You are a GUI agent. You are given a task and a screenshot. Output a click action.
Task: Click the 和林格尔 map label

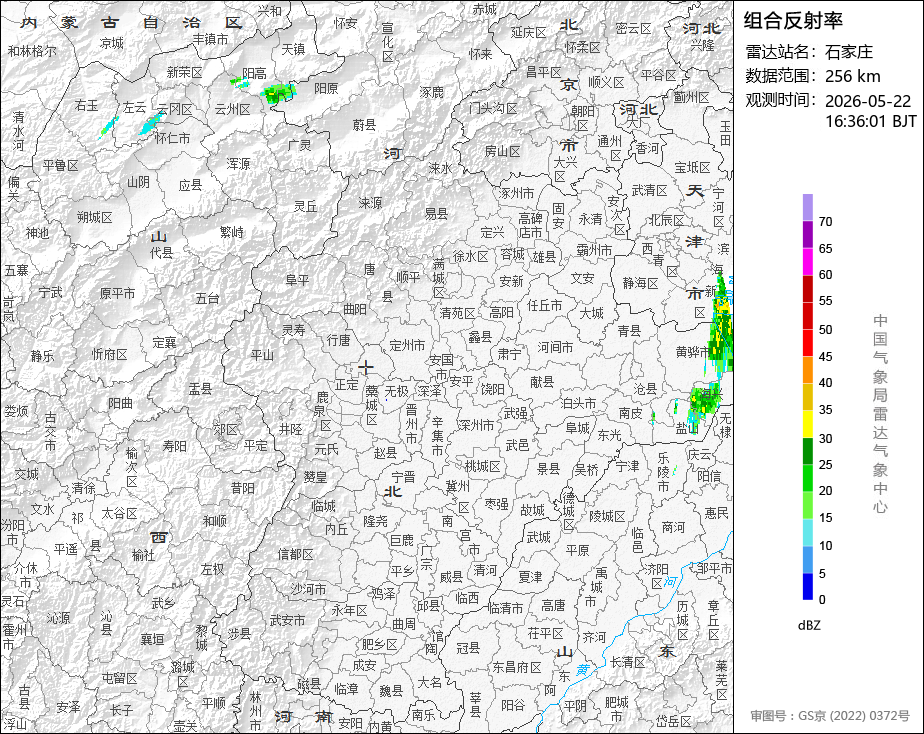pos(32,51)
